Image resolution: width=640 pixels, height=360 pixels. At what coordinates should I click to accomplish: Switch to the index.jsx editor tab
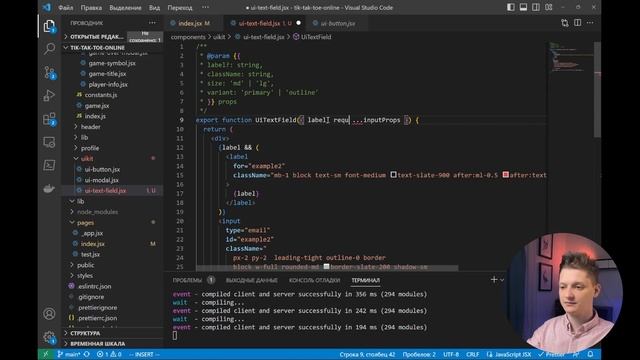click(194, 23)
